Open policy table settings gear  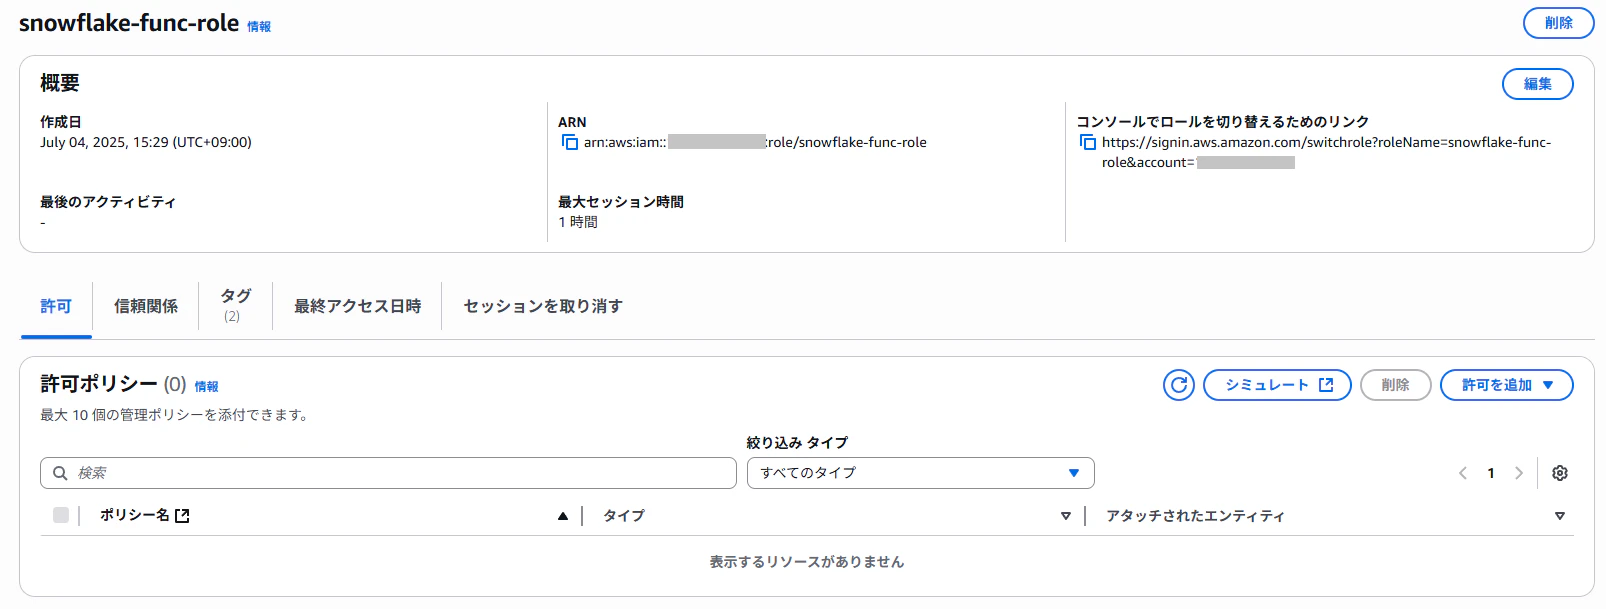(x=1559, y=473)
